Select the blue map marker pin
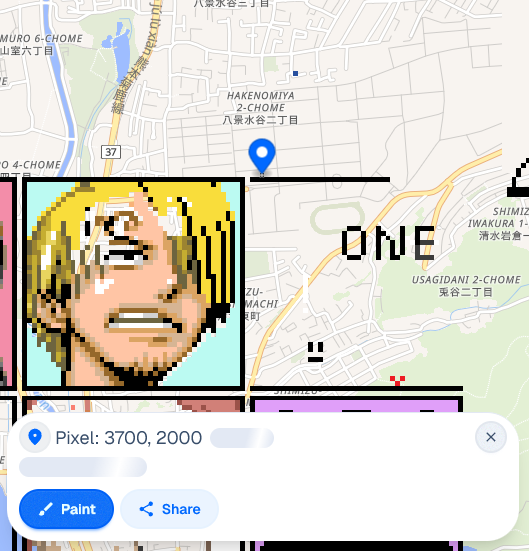 pyautogui.click(x=262, y=155)
